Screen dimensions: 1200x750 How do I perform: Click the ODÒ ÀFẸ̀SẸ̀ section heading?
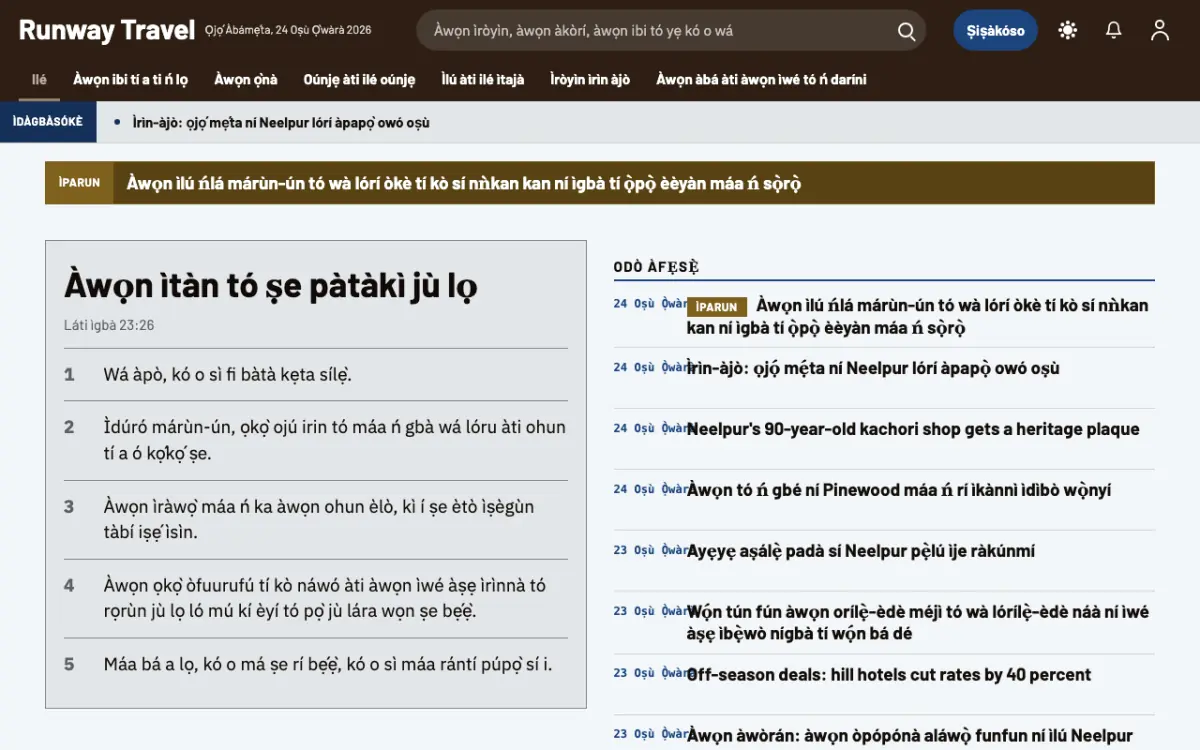tap(656, 267)
